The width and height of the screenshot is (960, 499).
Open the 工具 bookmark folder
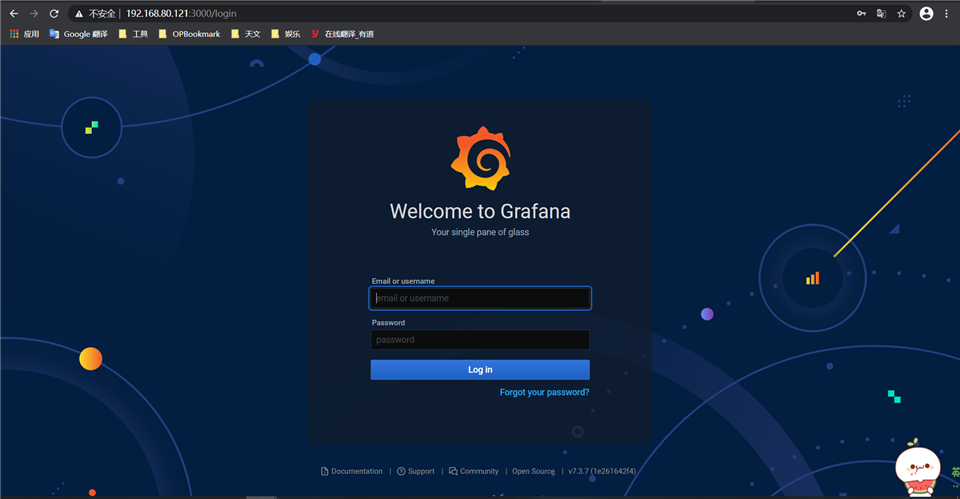pos(133,34)
